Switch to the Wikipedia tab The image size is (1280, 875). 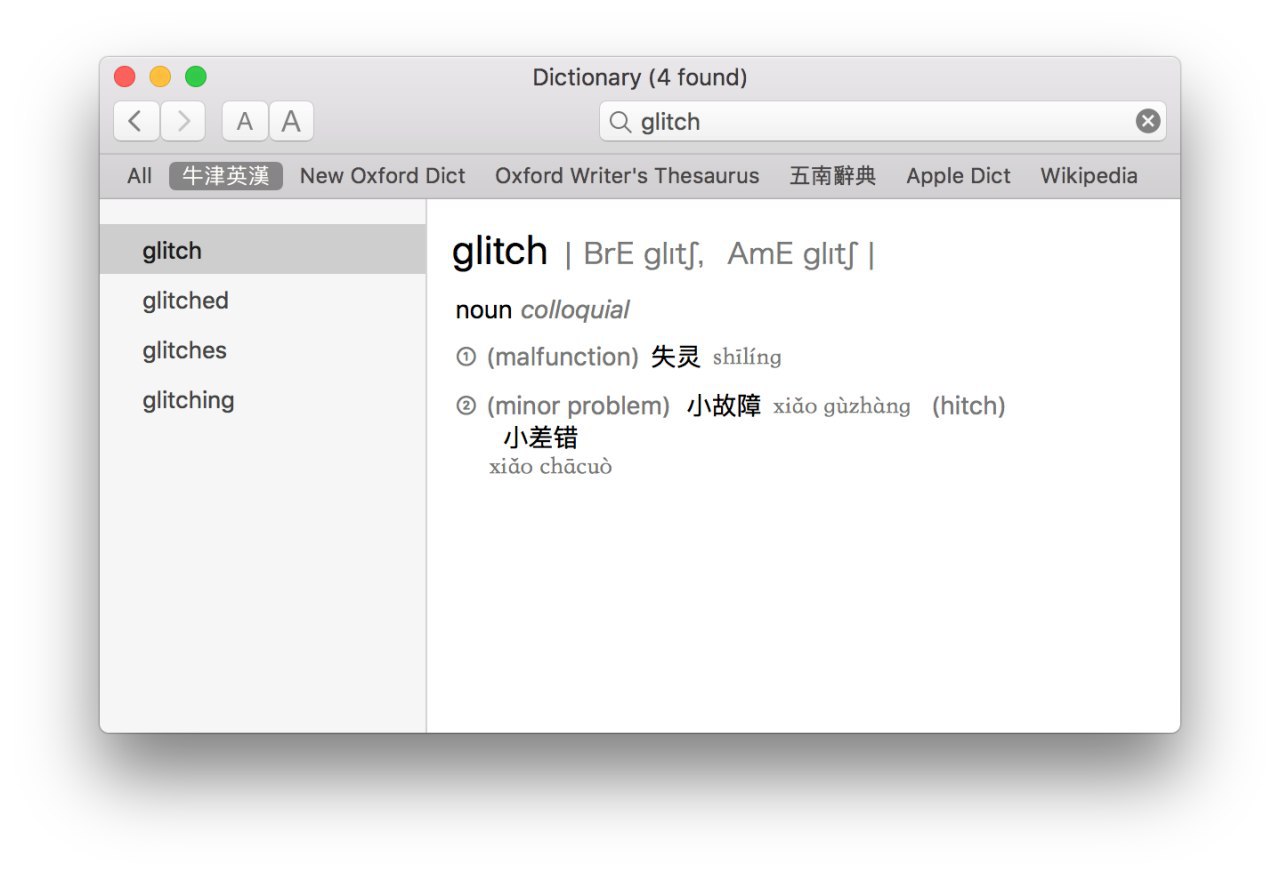click(x=1088, y=176)
